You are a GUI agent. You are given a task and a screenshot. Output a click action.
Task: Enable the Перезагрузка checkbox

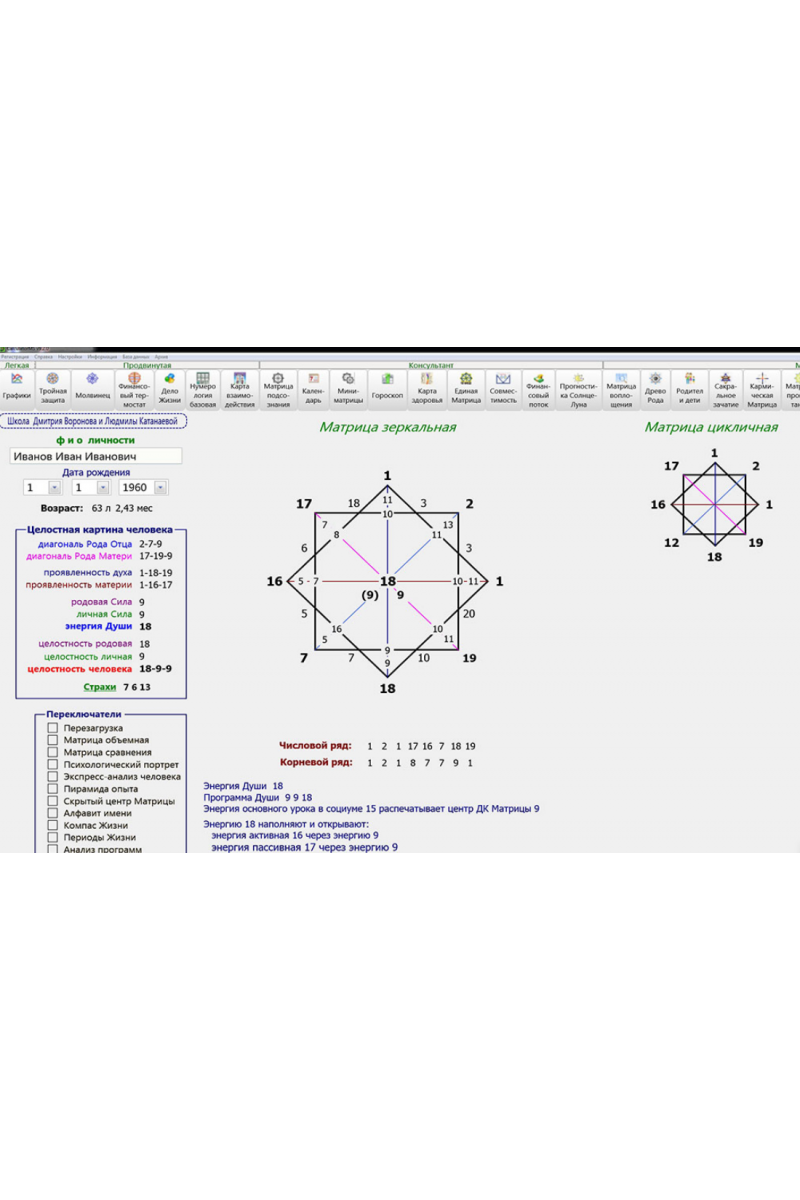point(53,728)
